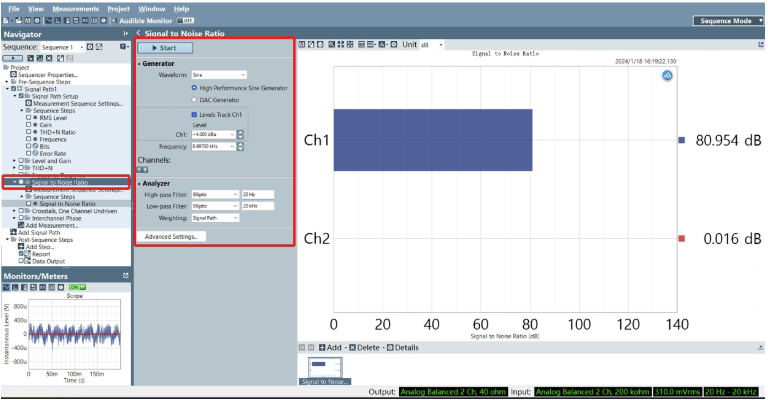
Task: Click the Audio Precision logo icon on graph
Action: click(666, 76)
